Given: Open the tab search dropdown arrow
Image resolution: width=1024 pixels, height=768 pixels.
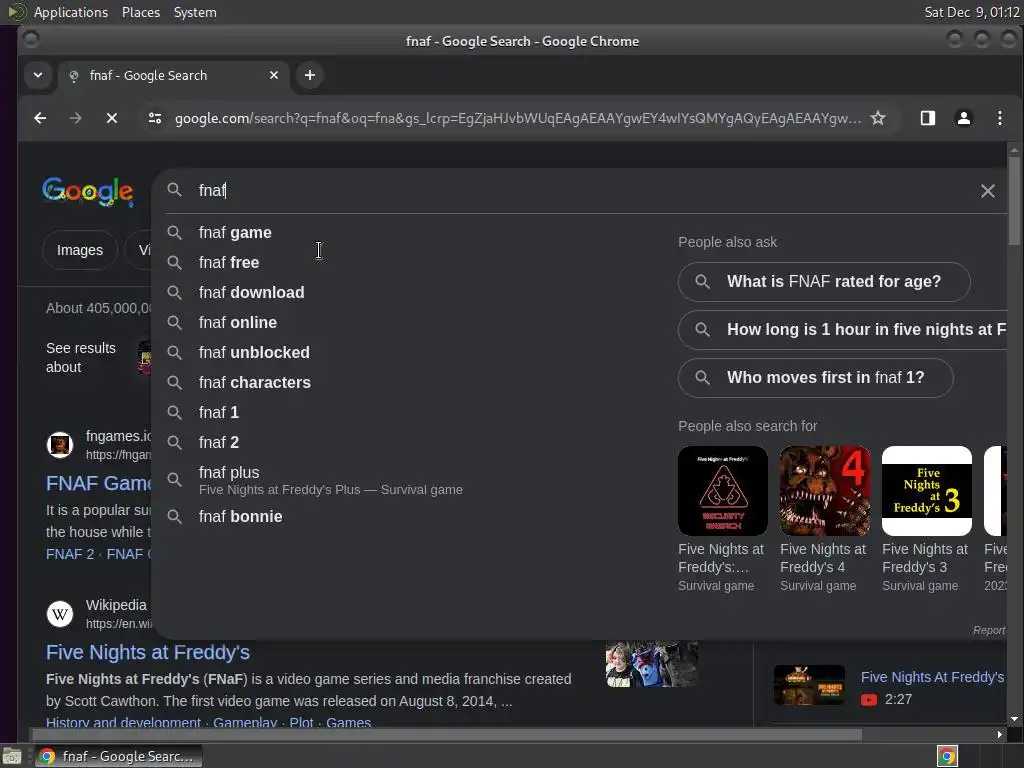Looking at the screenshot, I should [38, 75].
